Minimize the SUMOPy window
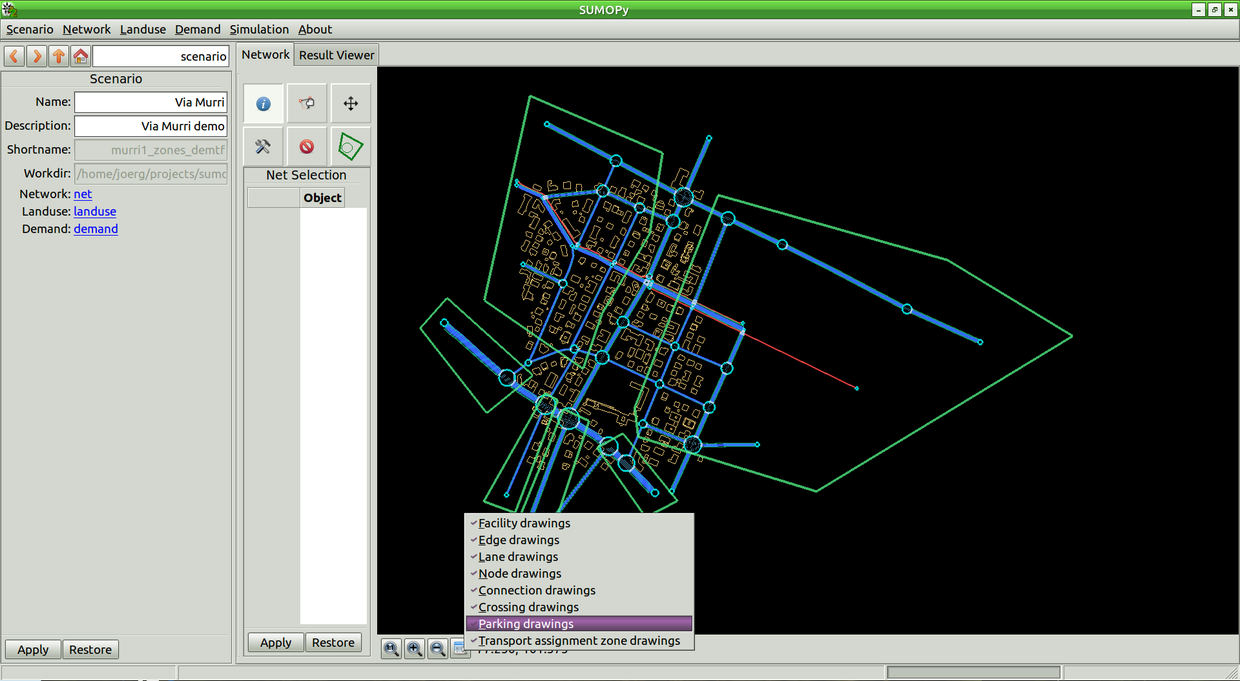 (1198, 9)
